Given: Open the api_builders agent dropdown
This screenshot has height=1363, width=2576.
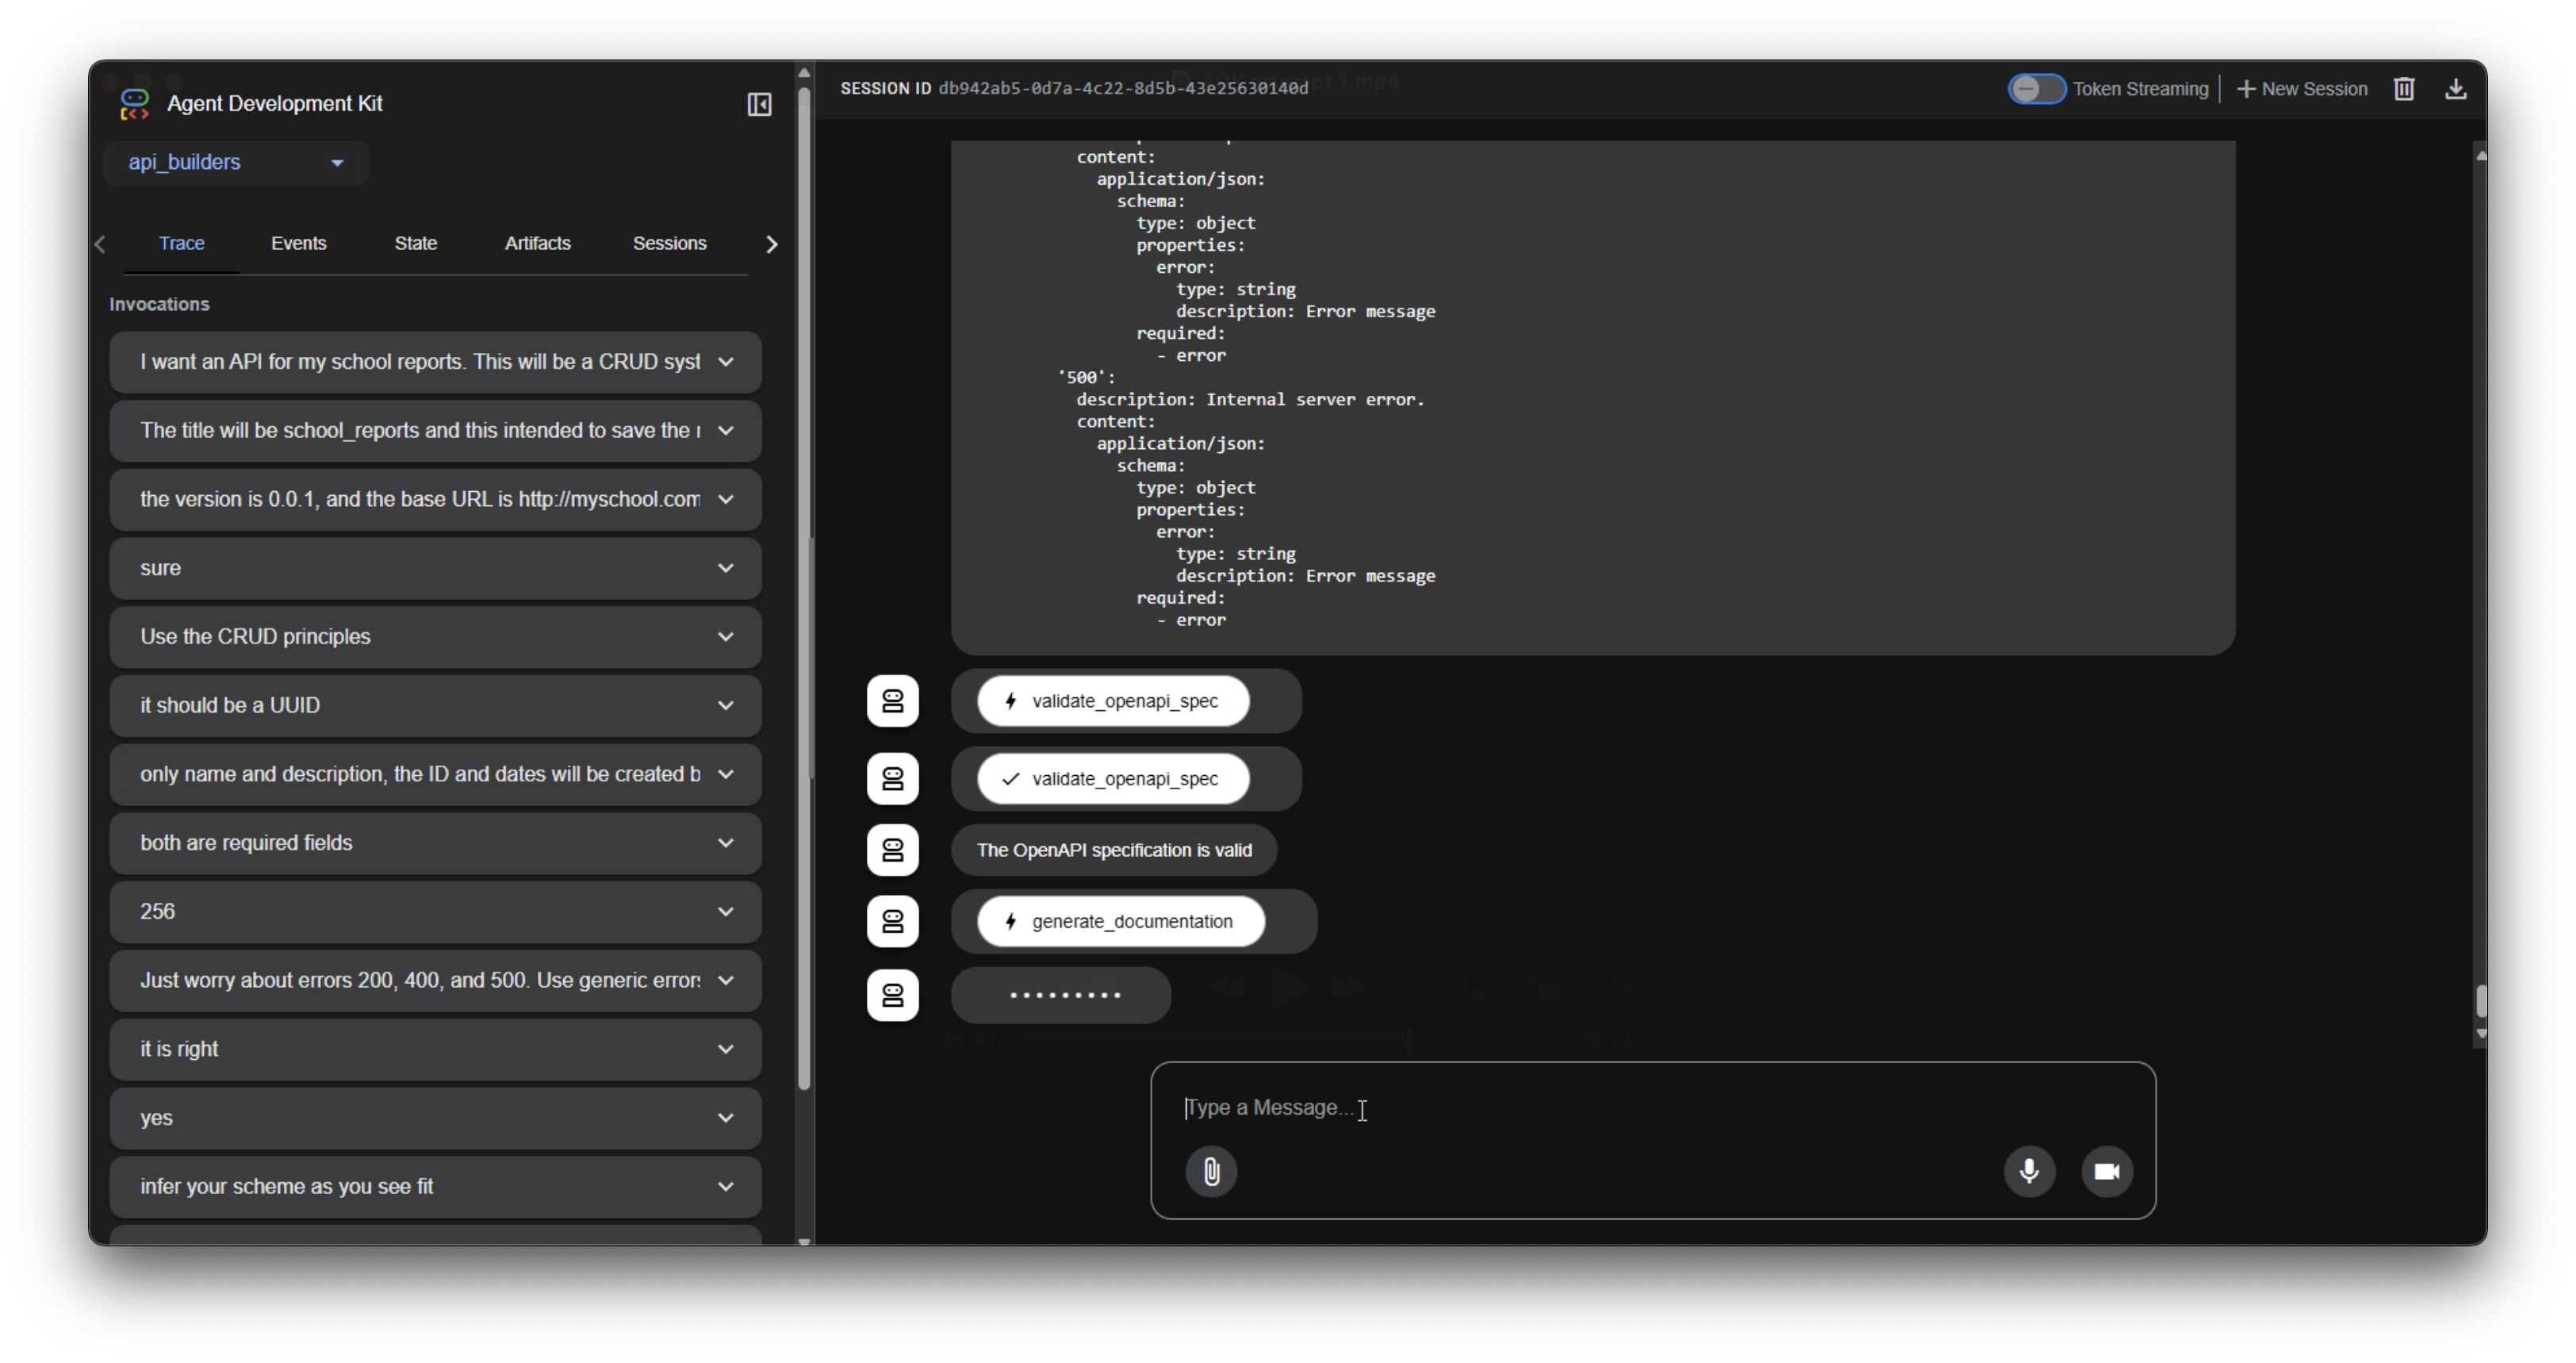Looking at the screenshot, I should [235, 163].
